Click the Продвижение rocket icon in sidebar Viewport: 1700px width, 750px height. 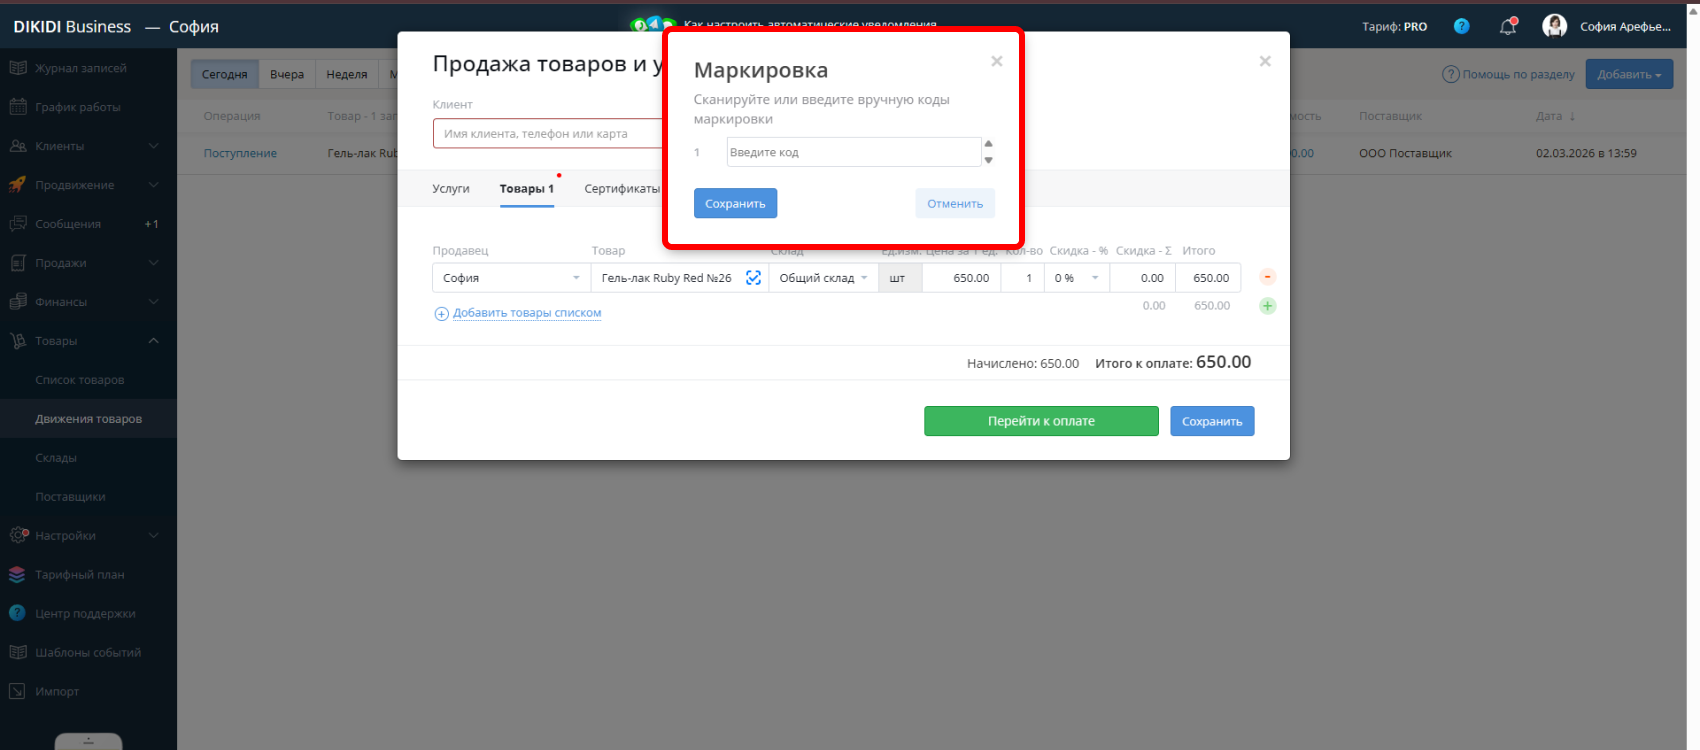pos(18,185)
